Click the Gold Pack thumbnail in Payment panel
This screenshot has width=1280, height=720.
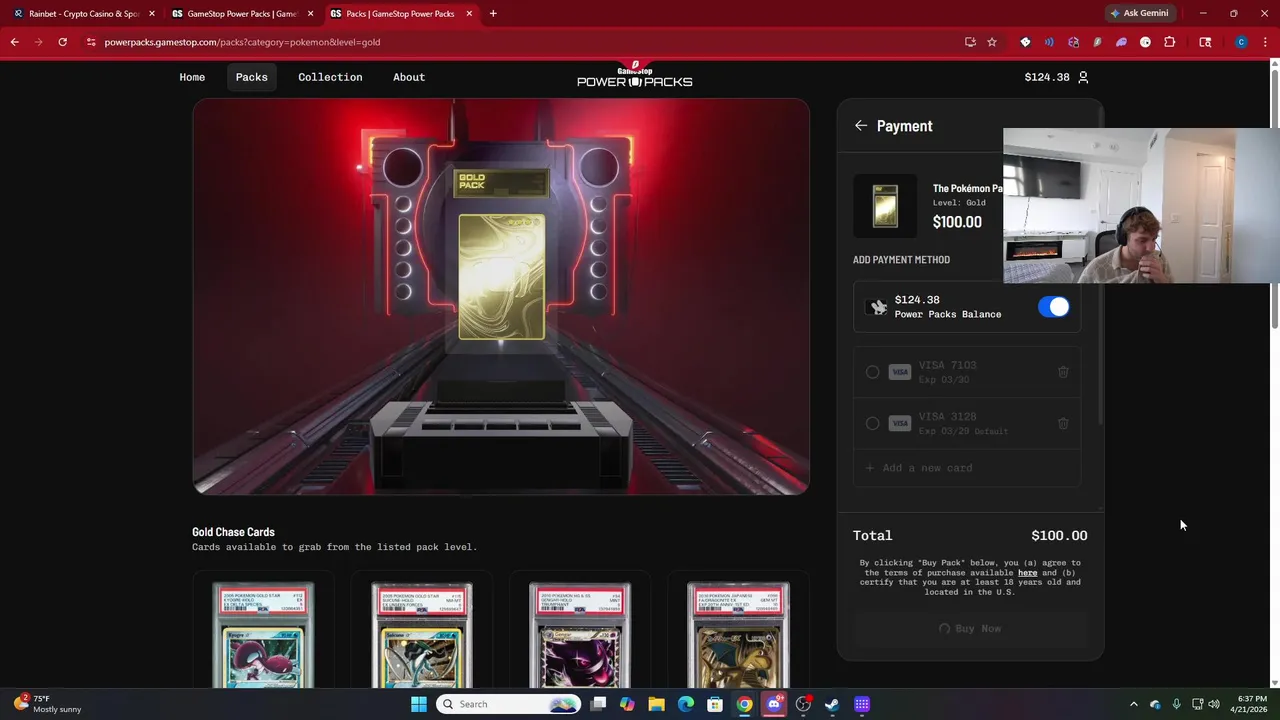point(885,206)
